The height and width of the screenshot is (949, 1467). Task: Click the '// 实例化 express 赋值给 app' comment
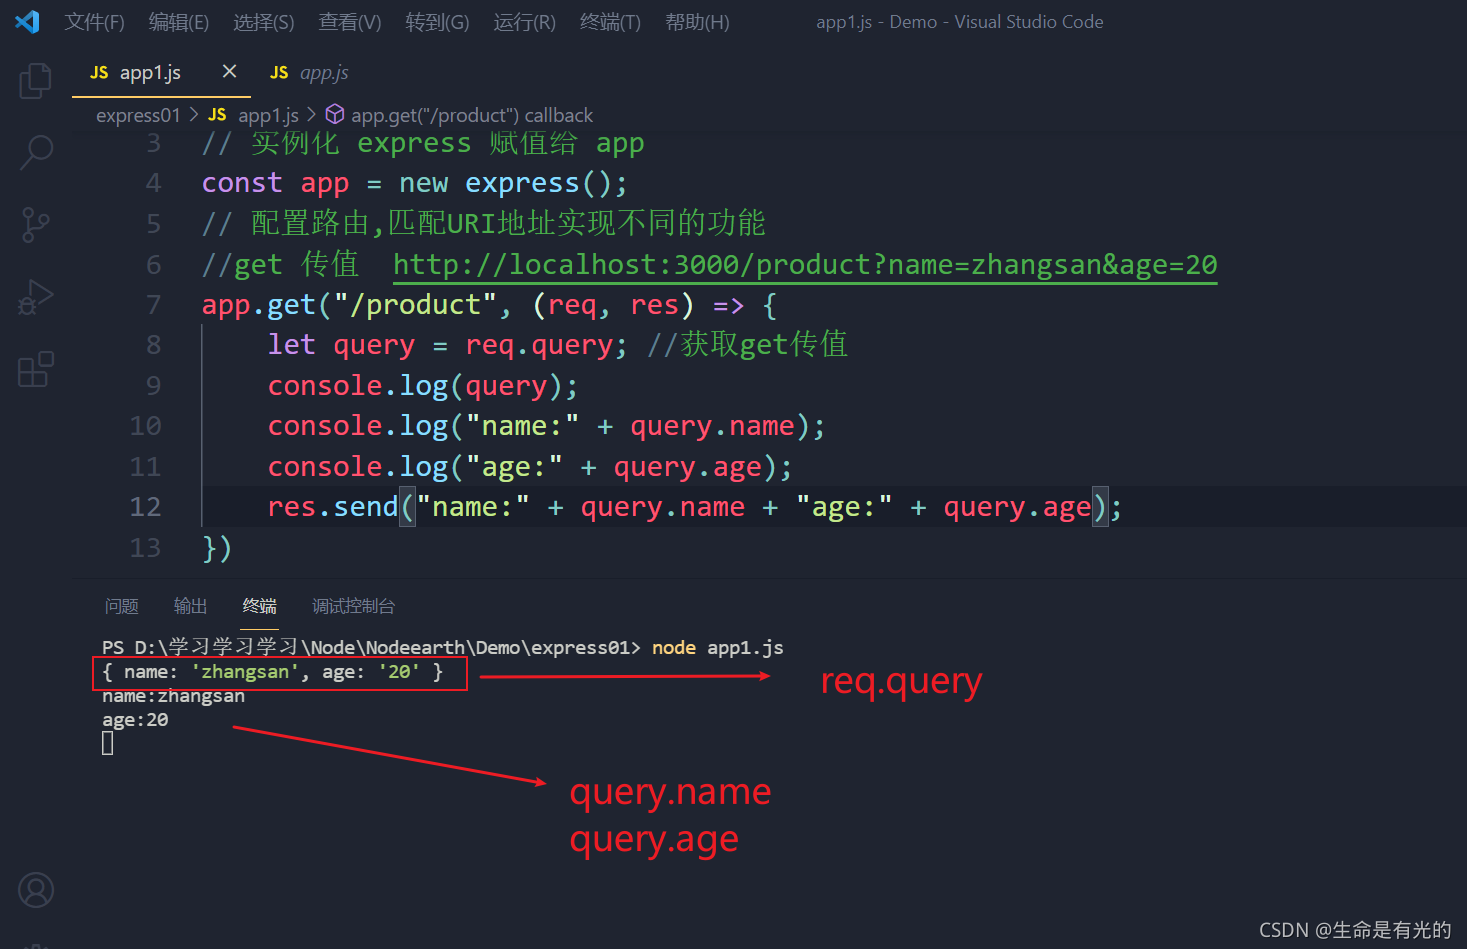tap(423, 143)
